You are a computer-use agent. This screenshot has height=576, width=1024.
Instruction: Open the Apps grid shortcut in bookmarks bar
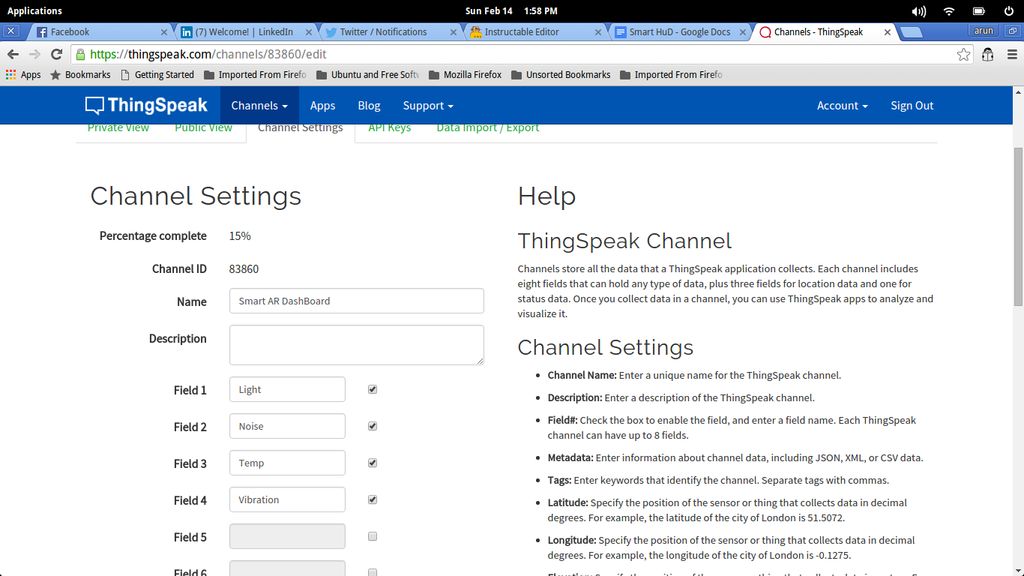pyautogui.click(x=23, y=74)
